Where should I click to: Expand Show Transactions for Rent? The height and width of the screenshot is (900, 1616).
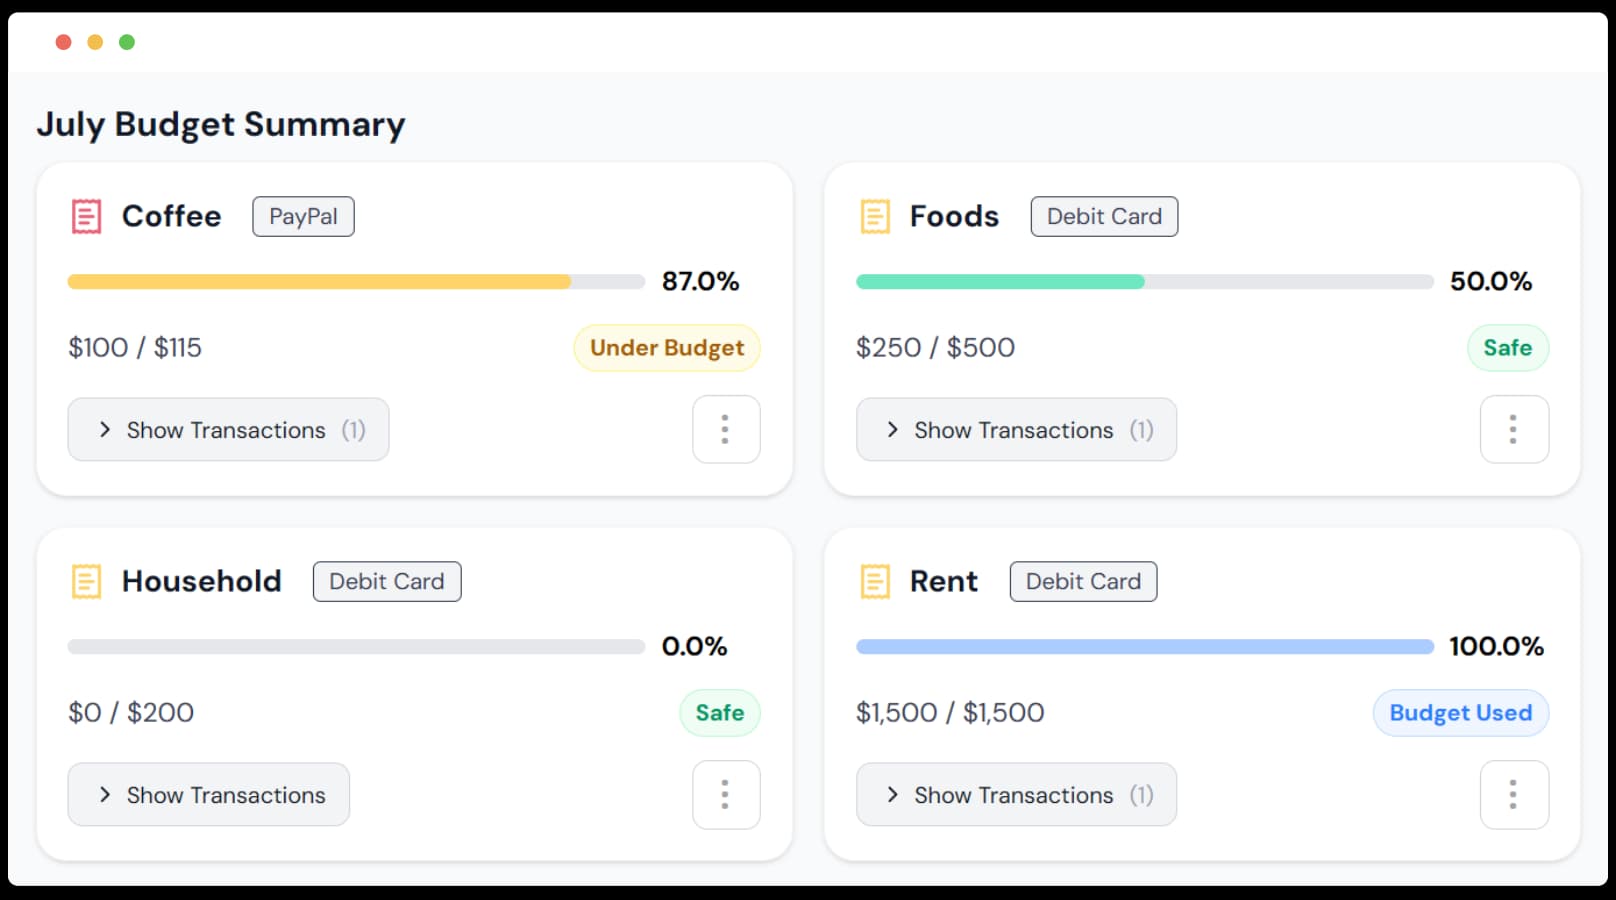click(1015, 795)
